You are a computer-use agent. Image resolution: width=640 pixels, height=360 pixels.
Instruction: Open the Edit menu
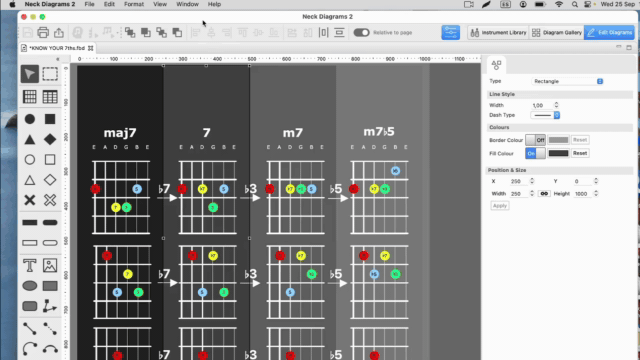(109, 4)
